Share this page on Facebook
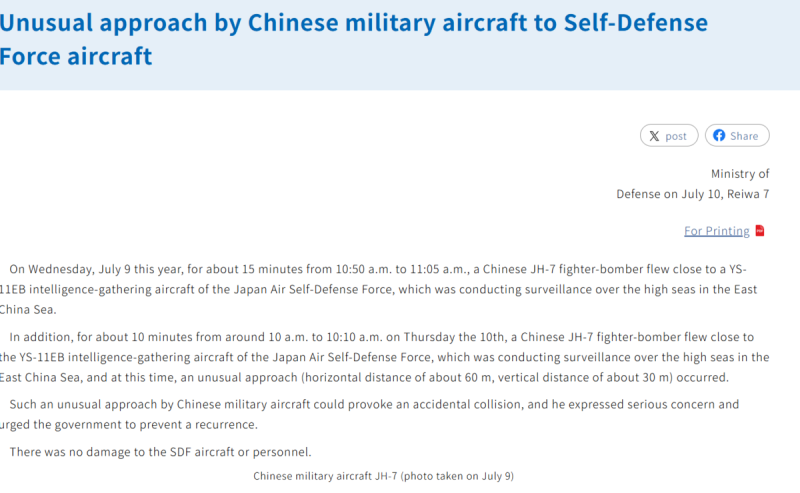Screen dimensions: 800x493 click(737, 135)
